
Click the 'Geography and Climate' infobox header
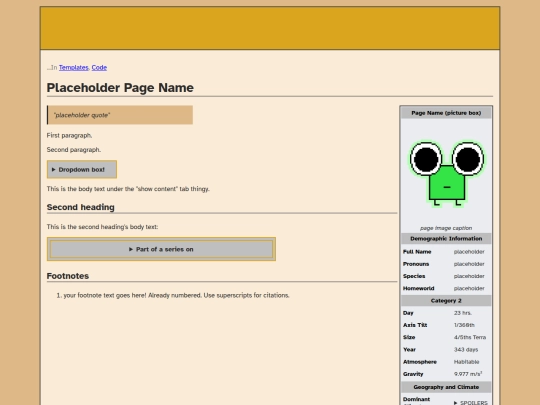tap(446, 387)
